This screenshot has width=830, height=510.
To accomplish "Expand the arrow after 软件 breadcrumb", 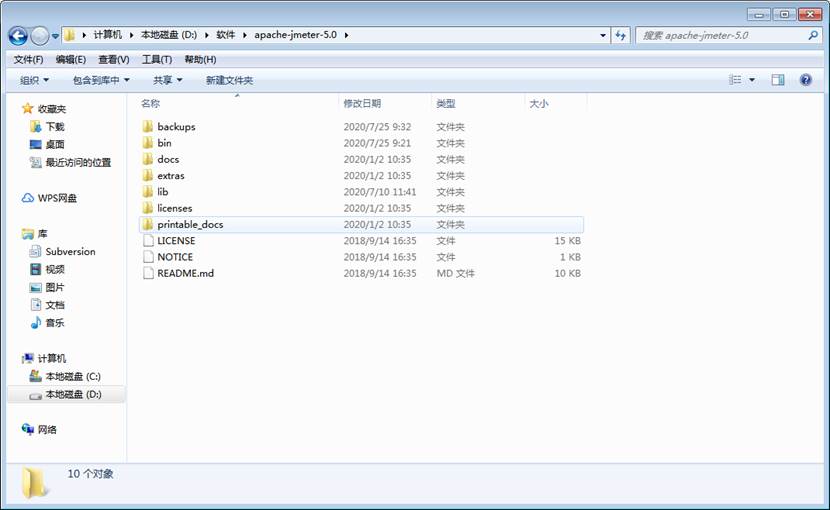I will point(245,35).
